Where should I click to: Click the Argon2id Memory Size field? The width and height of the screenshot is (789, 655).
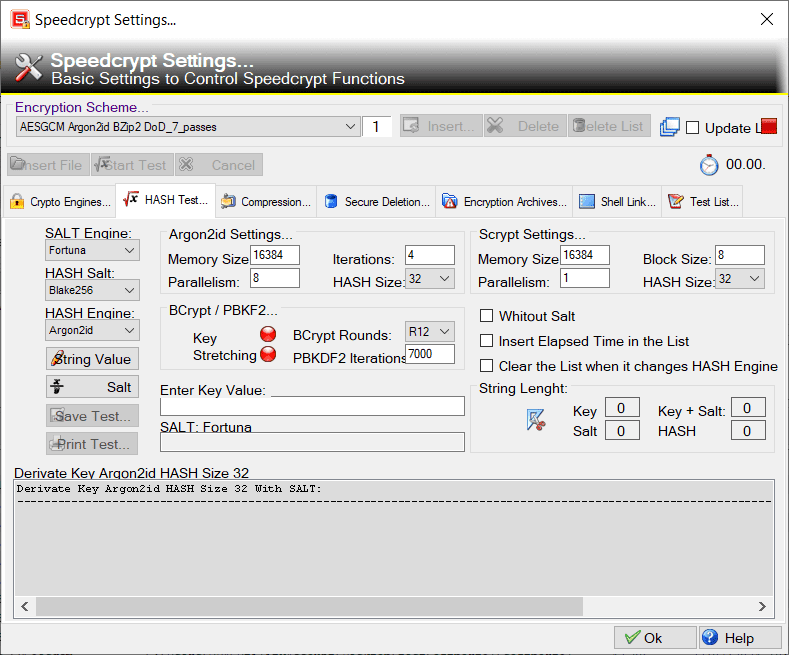275,255
